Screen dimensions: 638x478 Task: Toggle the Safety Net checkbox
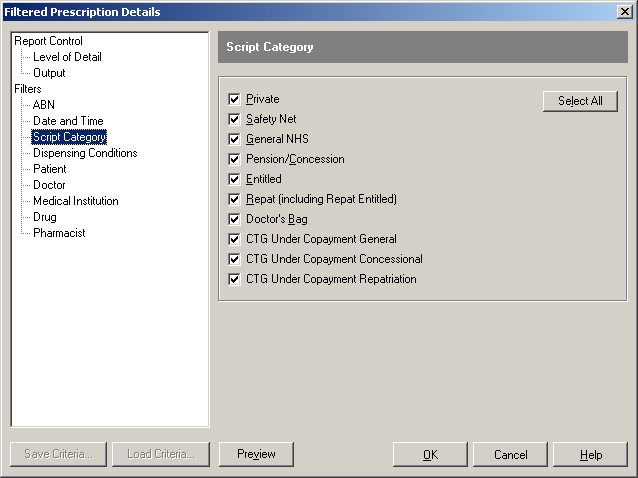pyautogui.click(x=234, y=119)
